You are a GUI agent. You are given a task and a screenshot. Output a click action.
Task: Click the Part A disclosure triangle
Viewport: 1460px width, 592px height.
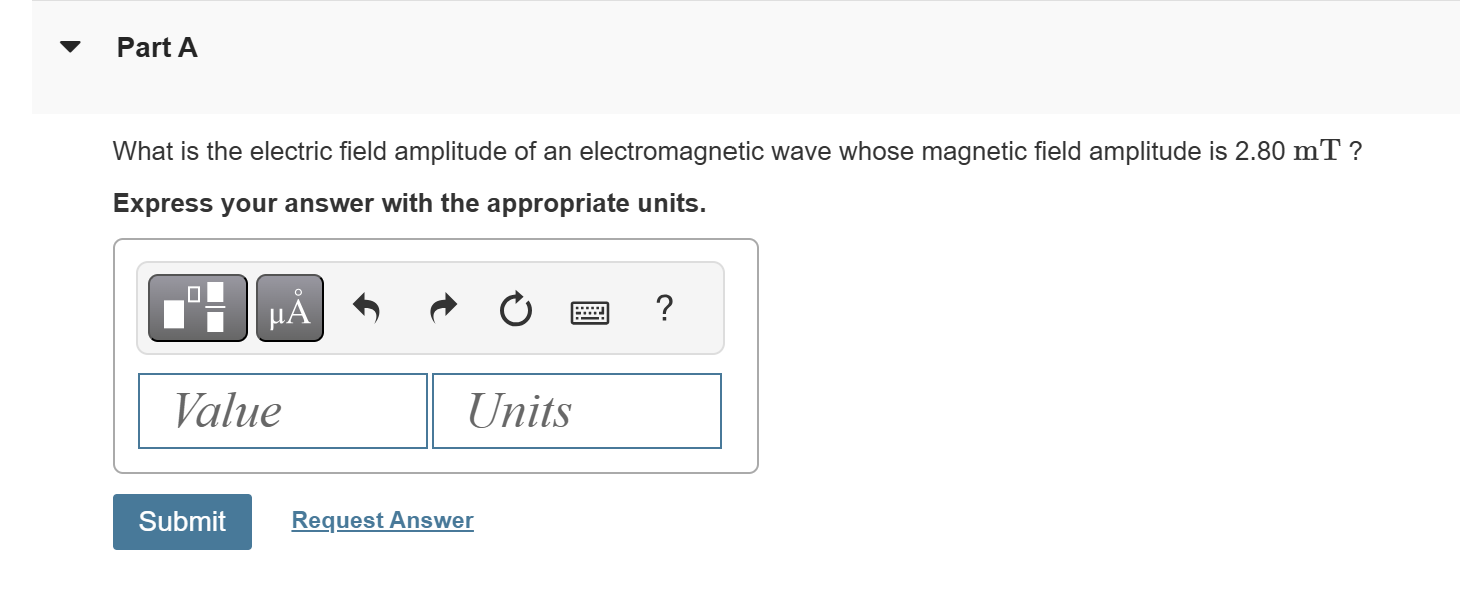(68, 45)
